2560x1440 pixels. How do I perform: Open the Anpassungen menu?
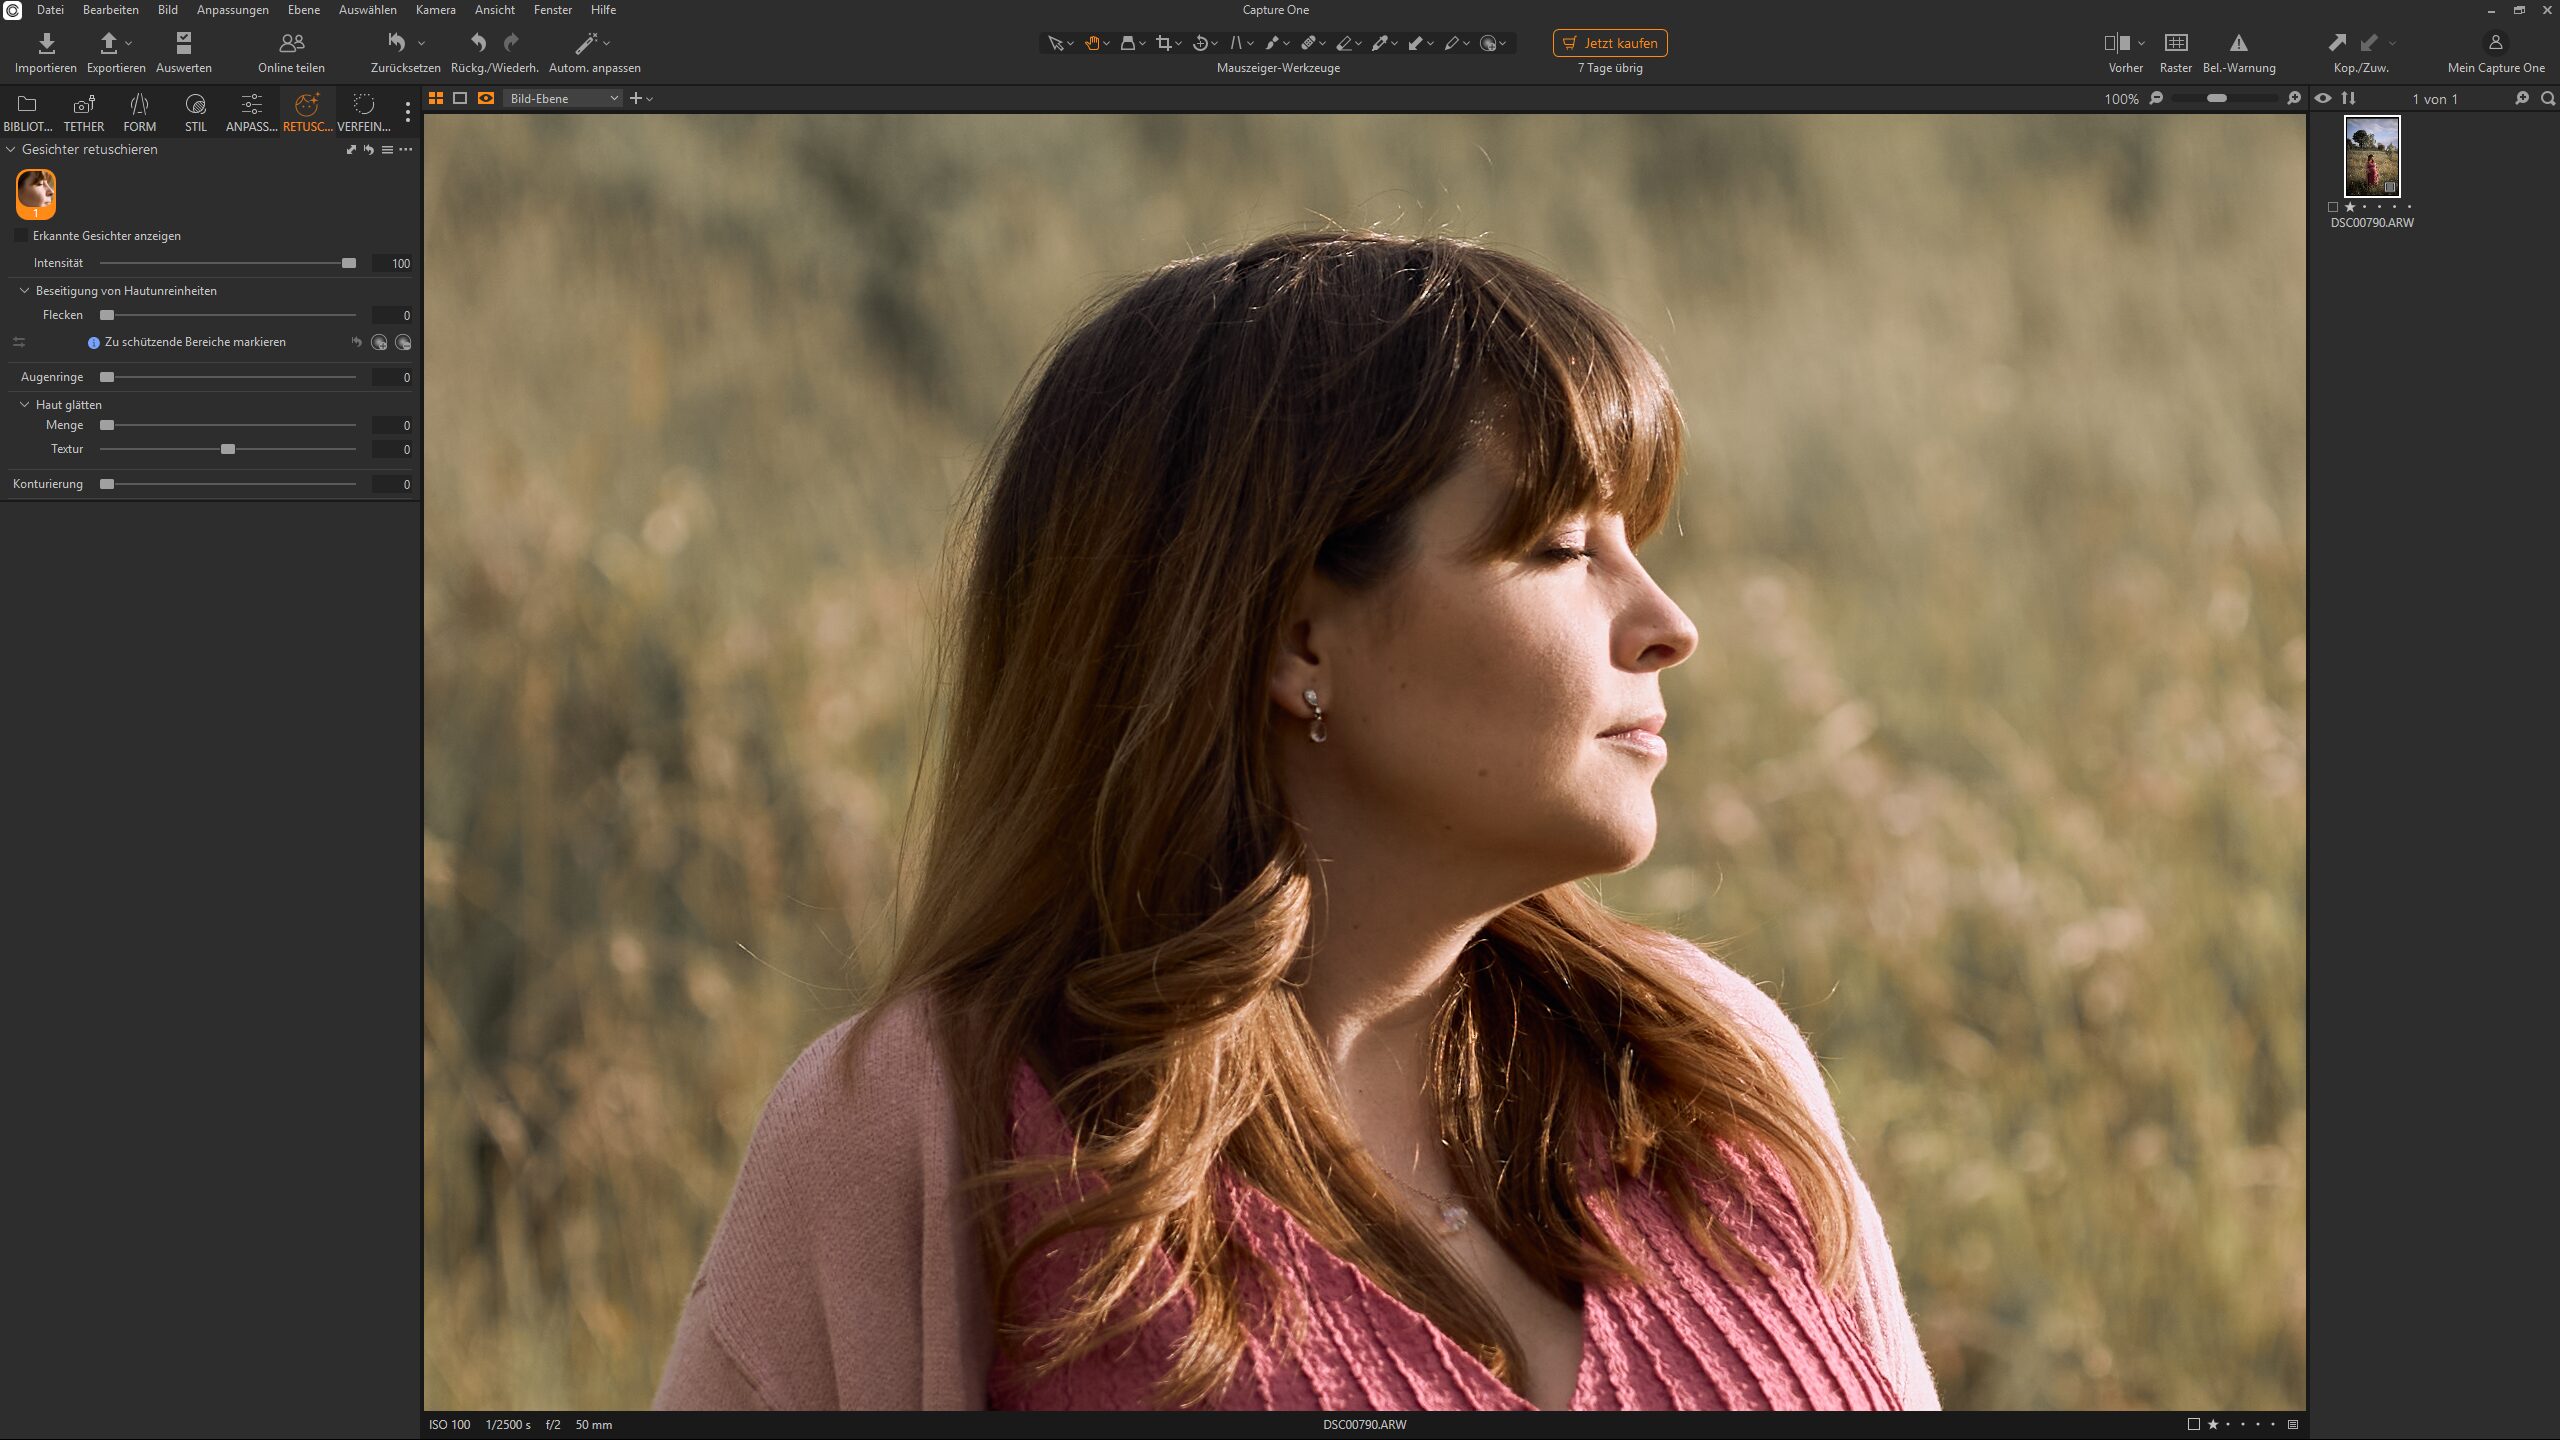click(232, 10)
